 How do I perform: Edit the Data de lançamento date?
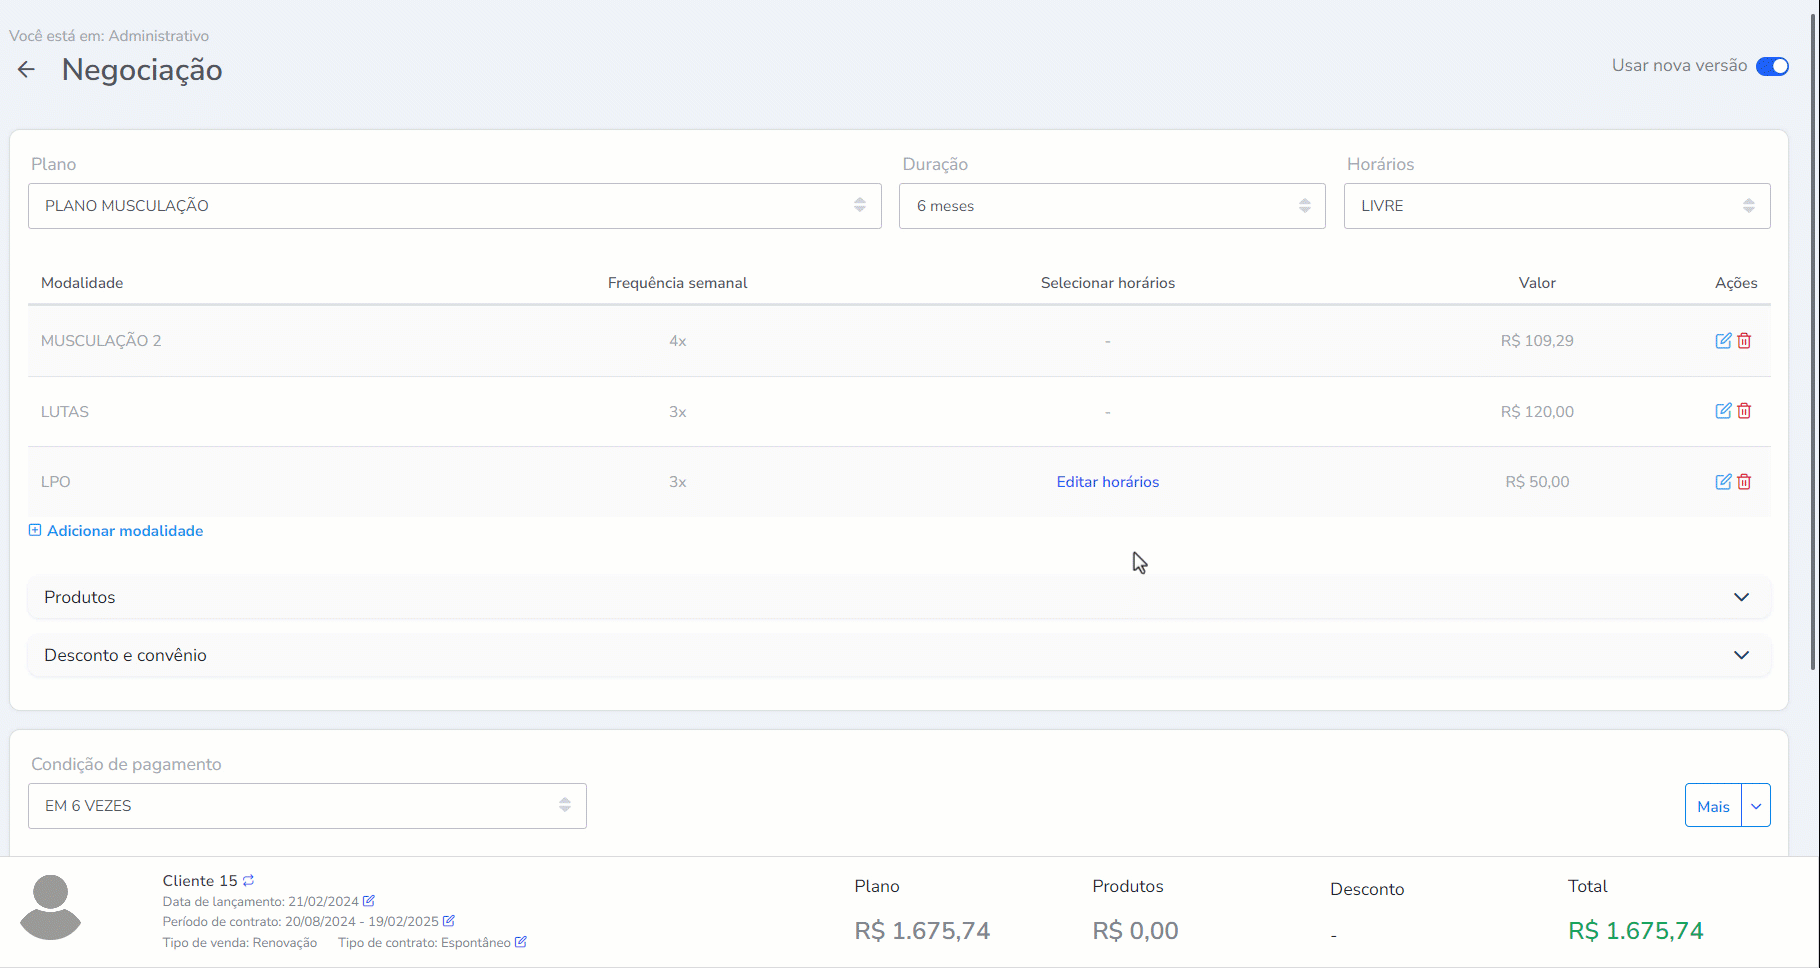[x=369, y=901]
